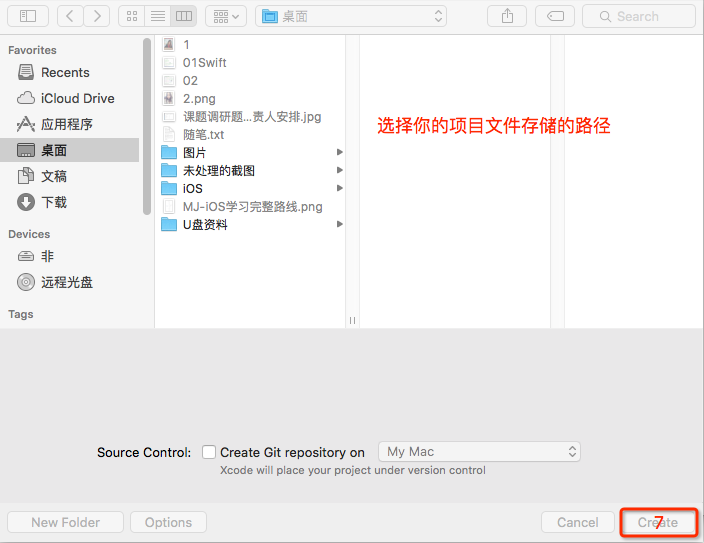704x543 pixels.
Task: Open the 图片 folder
Action: tap(251, 153)
